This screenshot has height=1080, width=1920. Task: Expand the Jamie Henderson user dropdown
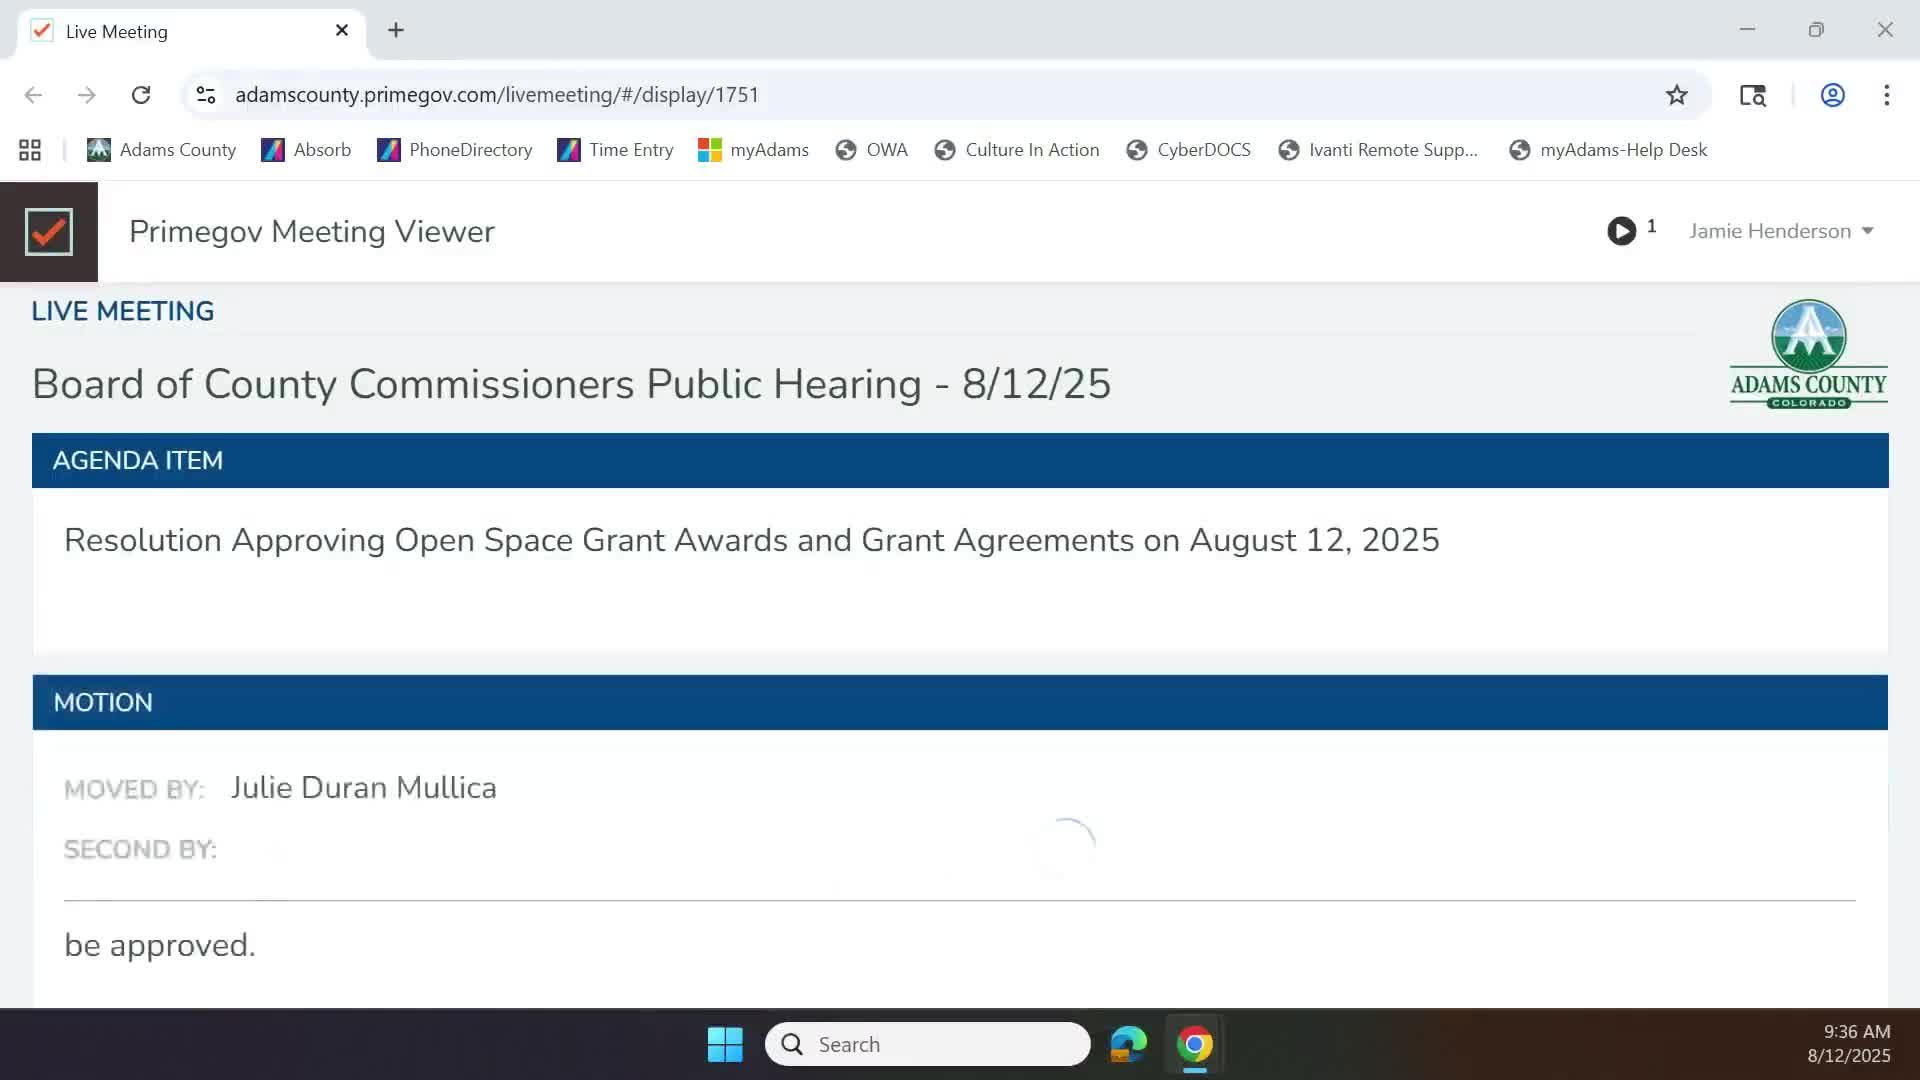pos(1781,231)
